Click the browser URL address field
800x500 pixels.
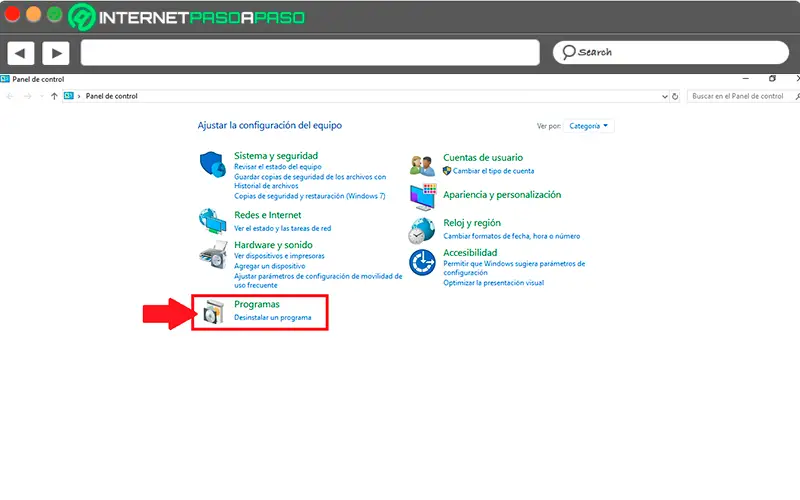tap(310, 53)
